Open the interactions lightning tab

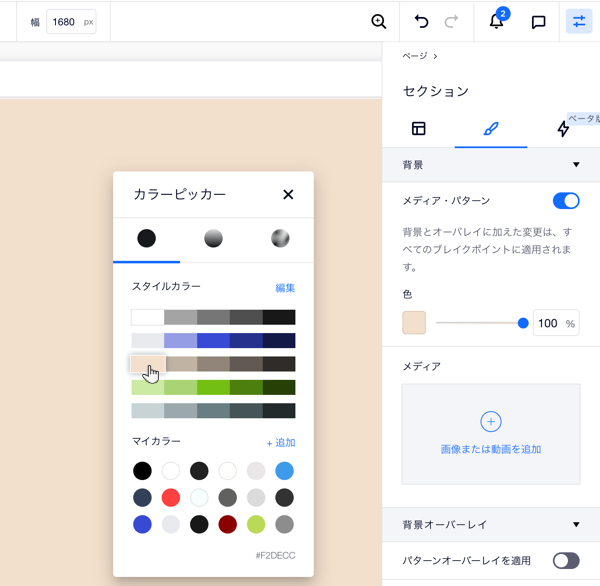[x=563, y=129]
